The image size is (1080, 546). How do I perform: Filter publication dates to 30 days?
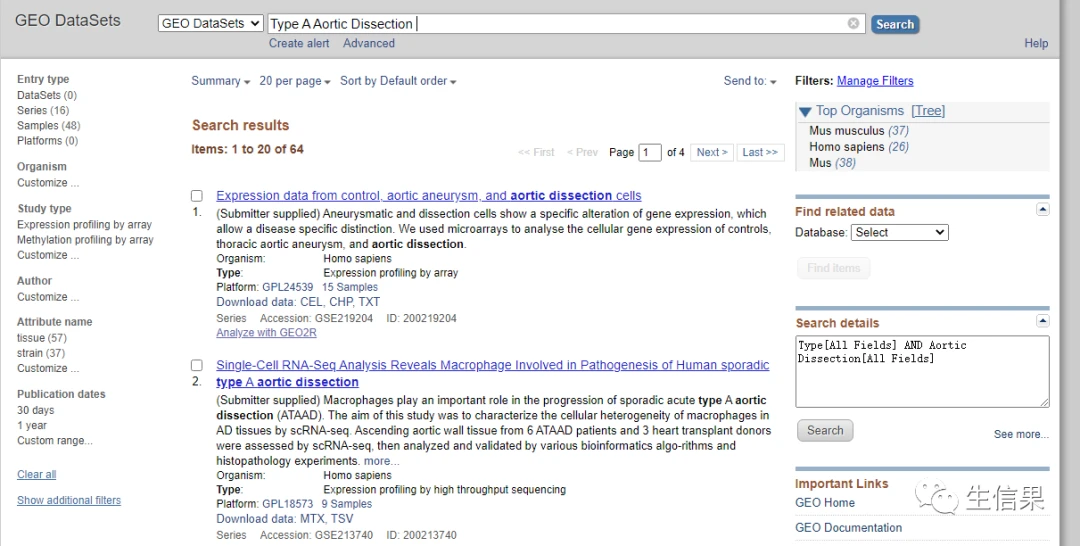35,410
